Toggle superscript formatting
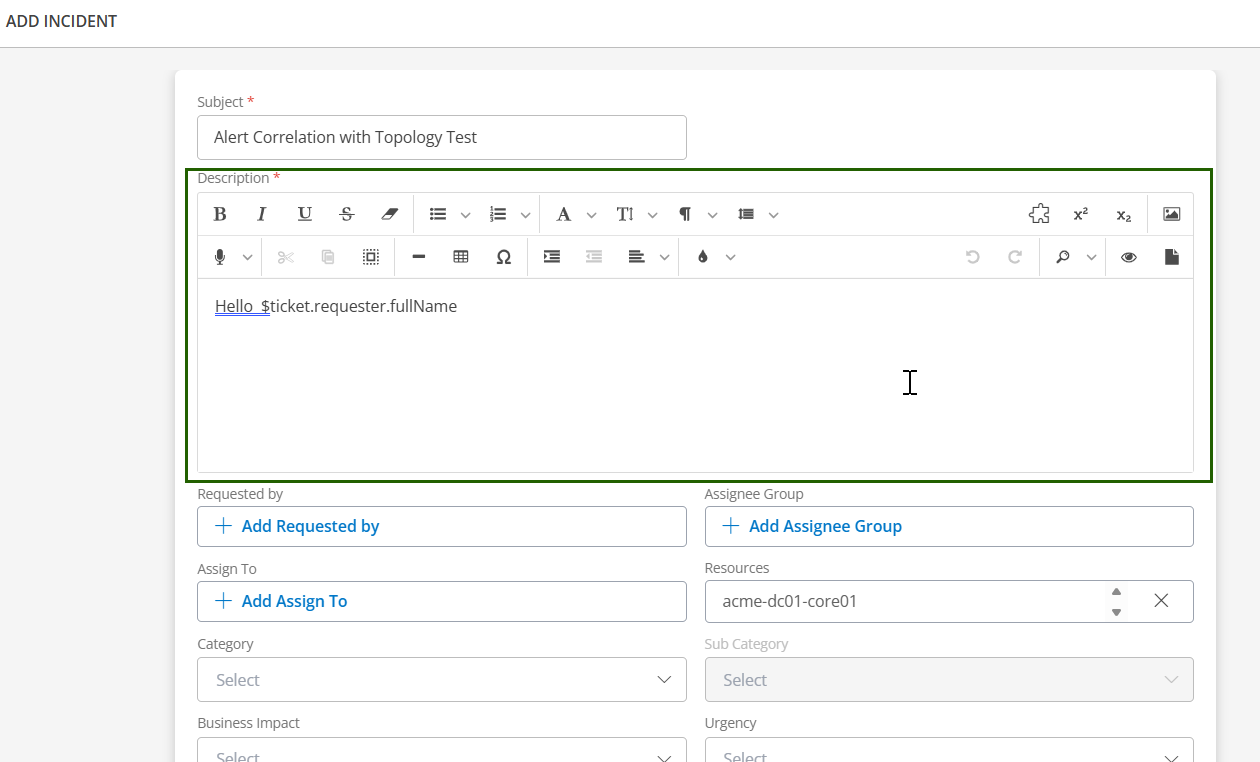The image size is (1260, 762). point(1081,214)
